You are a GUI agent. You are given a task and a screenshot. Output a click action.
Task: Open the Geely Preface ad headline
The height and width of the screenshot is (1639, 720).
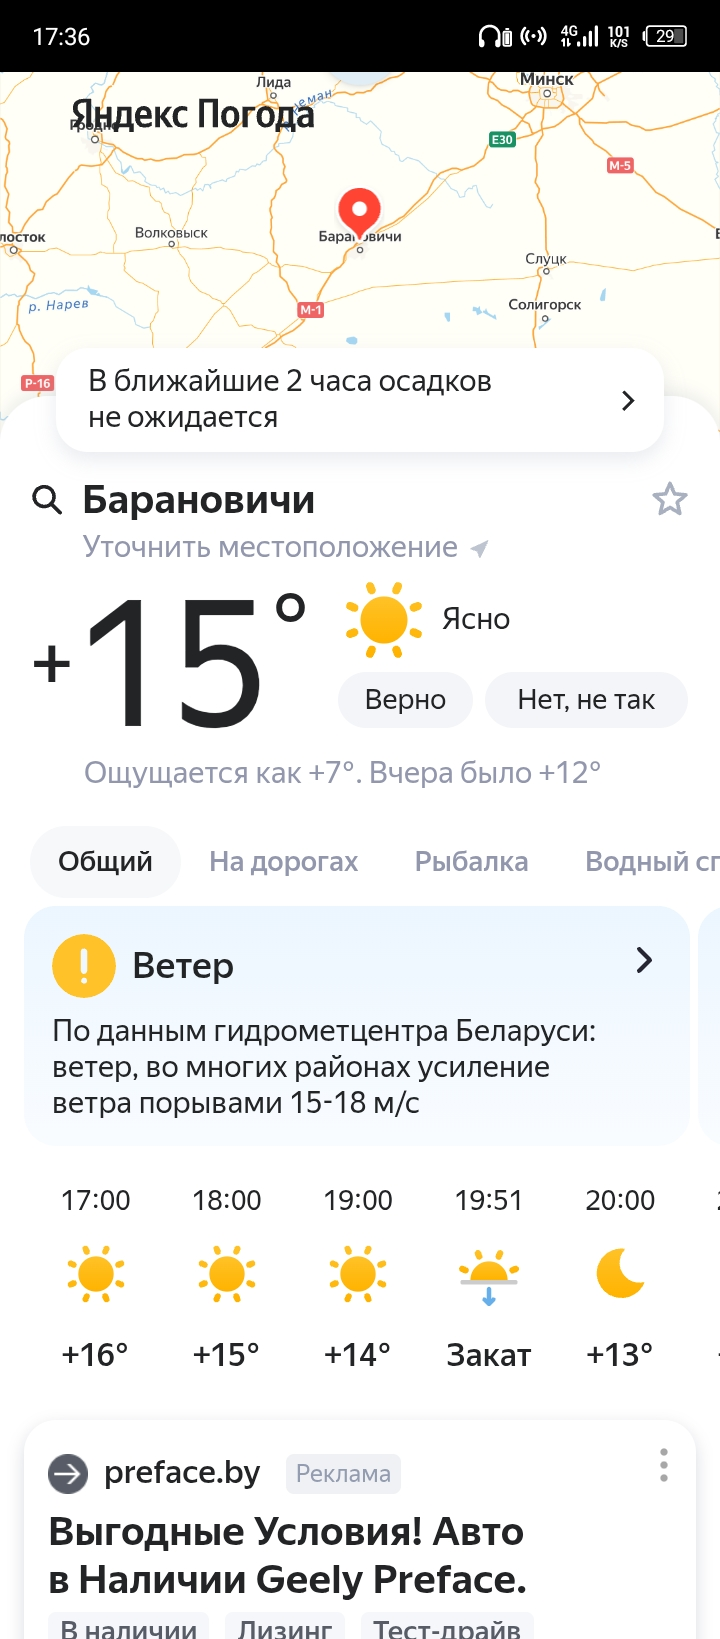tap(287, 1555)
